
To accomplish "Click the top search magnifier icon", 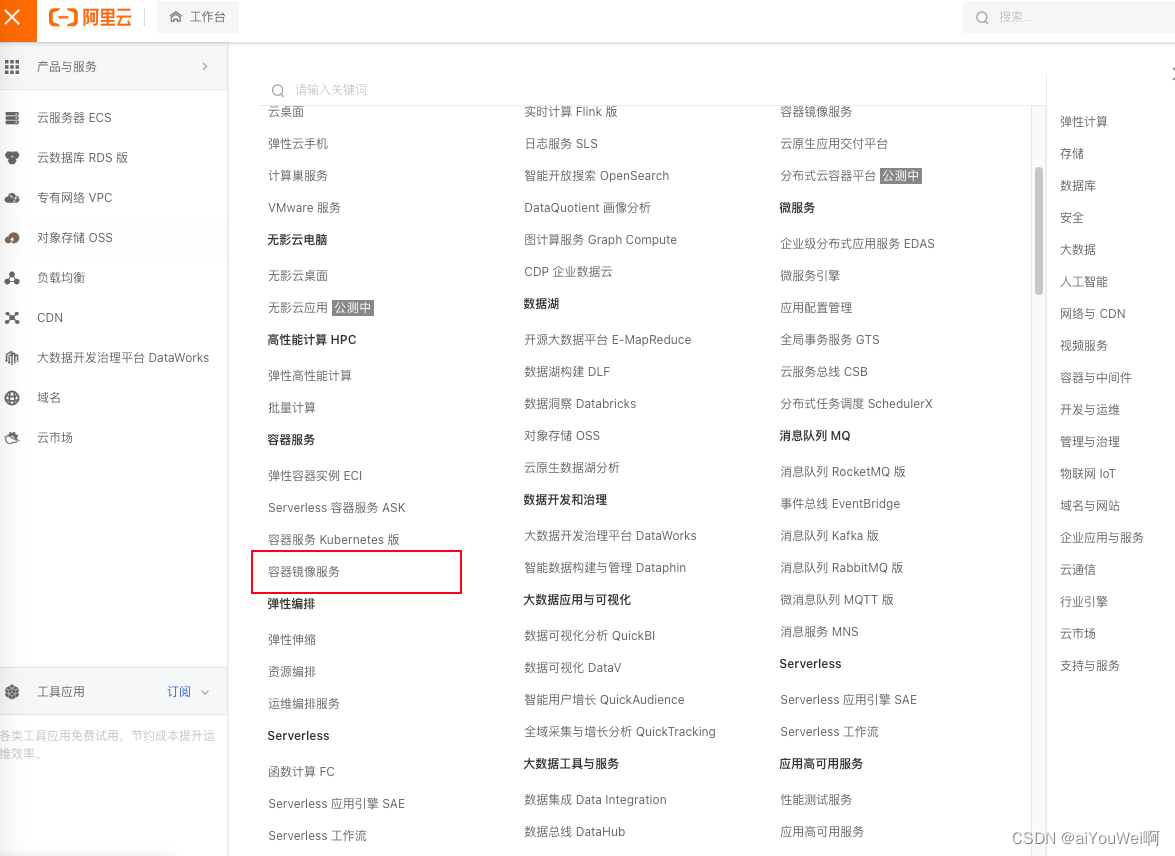I will click(x=982, y=17).
